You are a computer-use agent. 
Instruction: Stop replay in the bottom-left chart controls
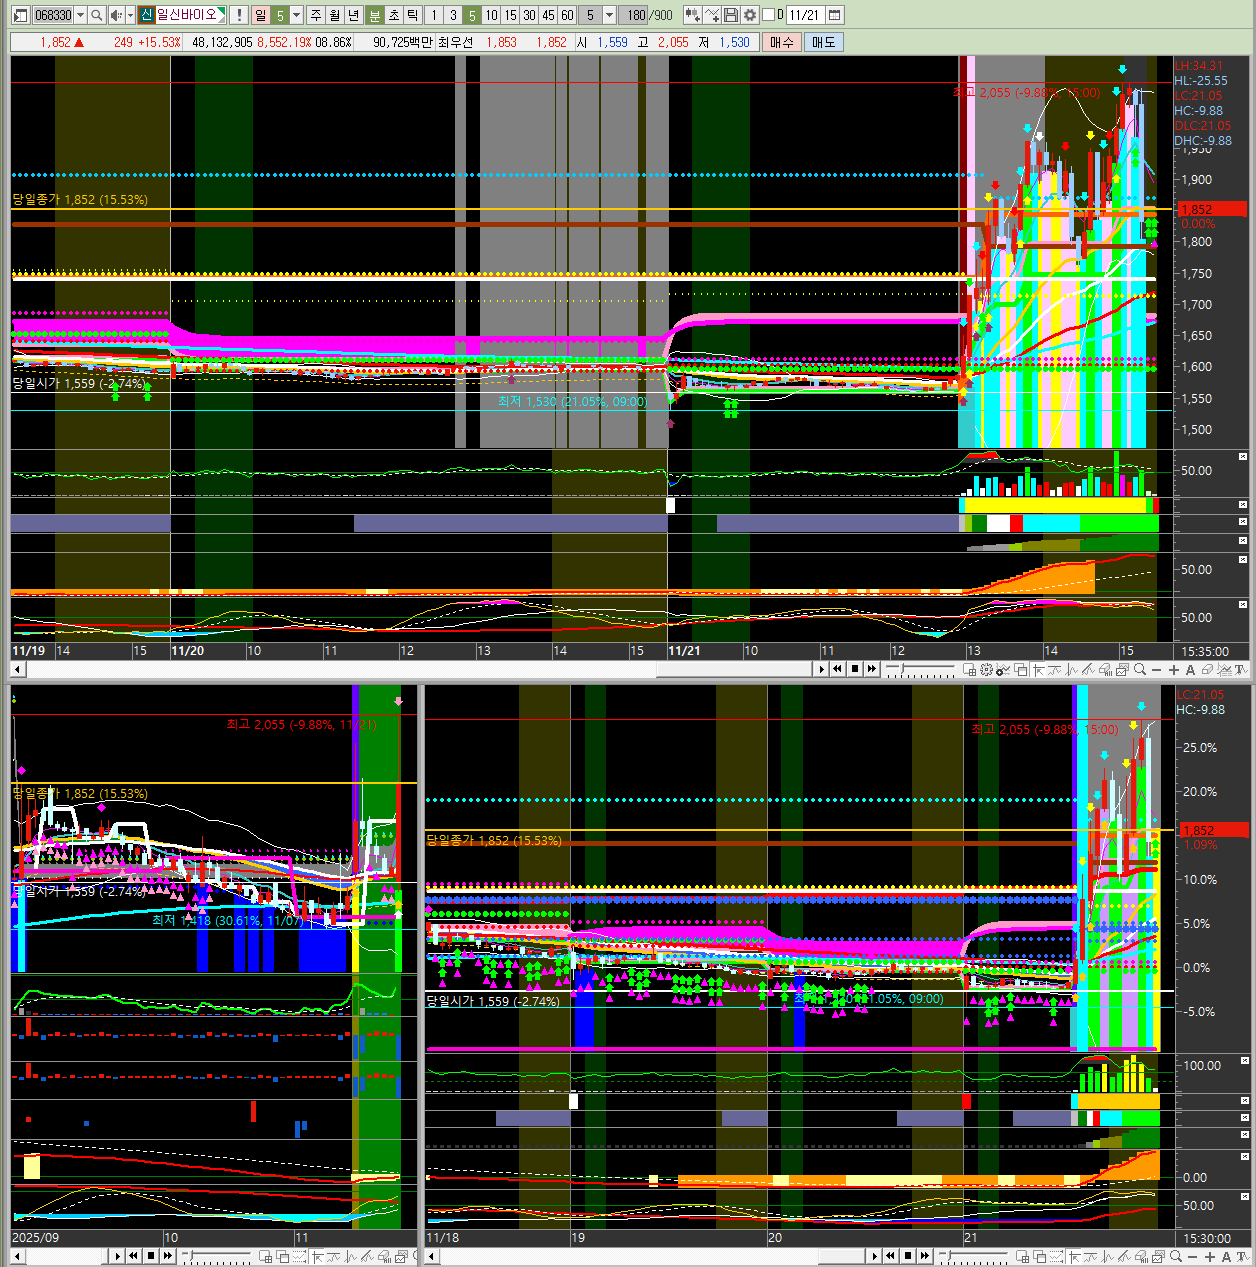pyautogui.click(x=151, y=1256)
